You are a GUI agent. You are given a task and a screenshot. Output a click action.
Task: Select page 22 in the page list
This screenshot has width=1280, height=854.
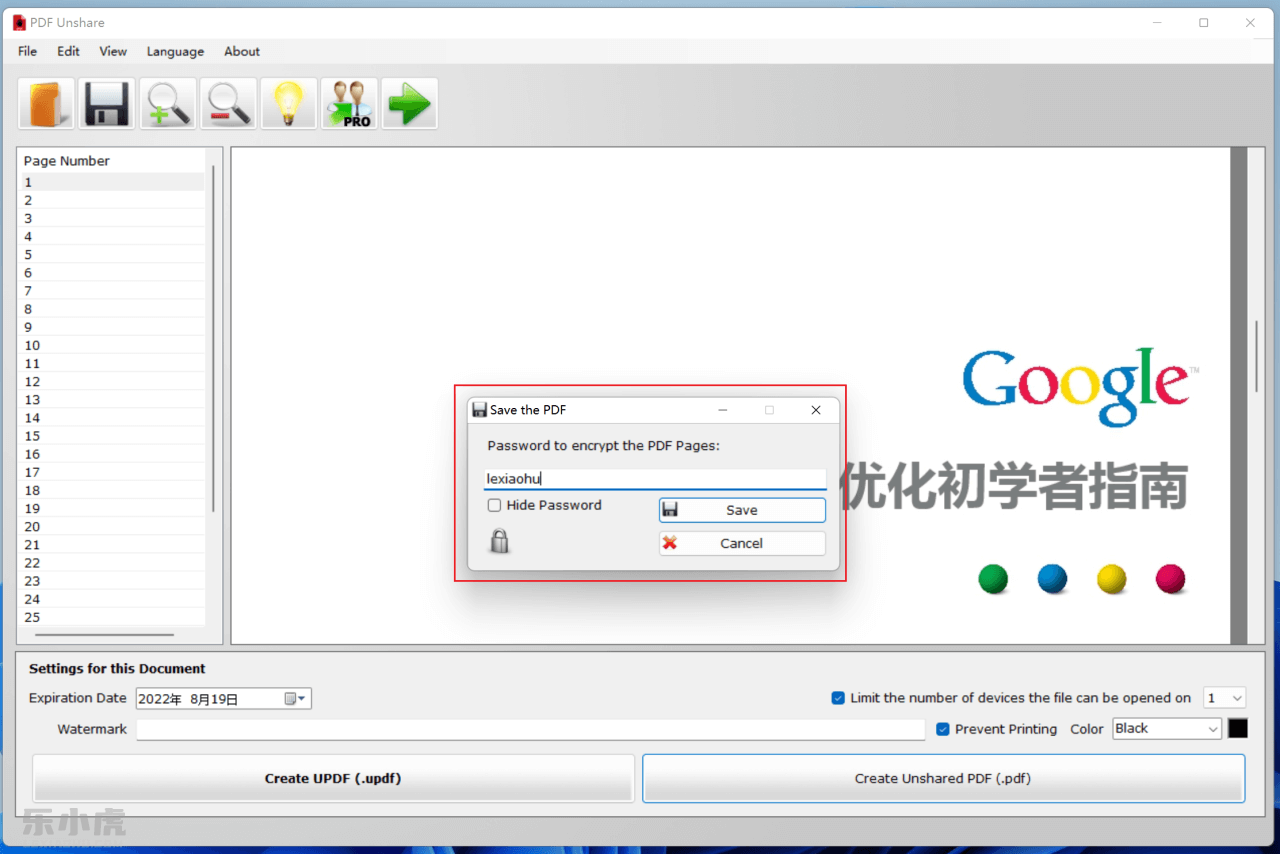[x=113, y=563]
